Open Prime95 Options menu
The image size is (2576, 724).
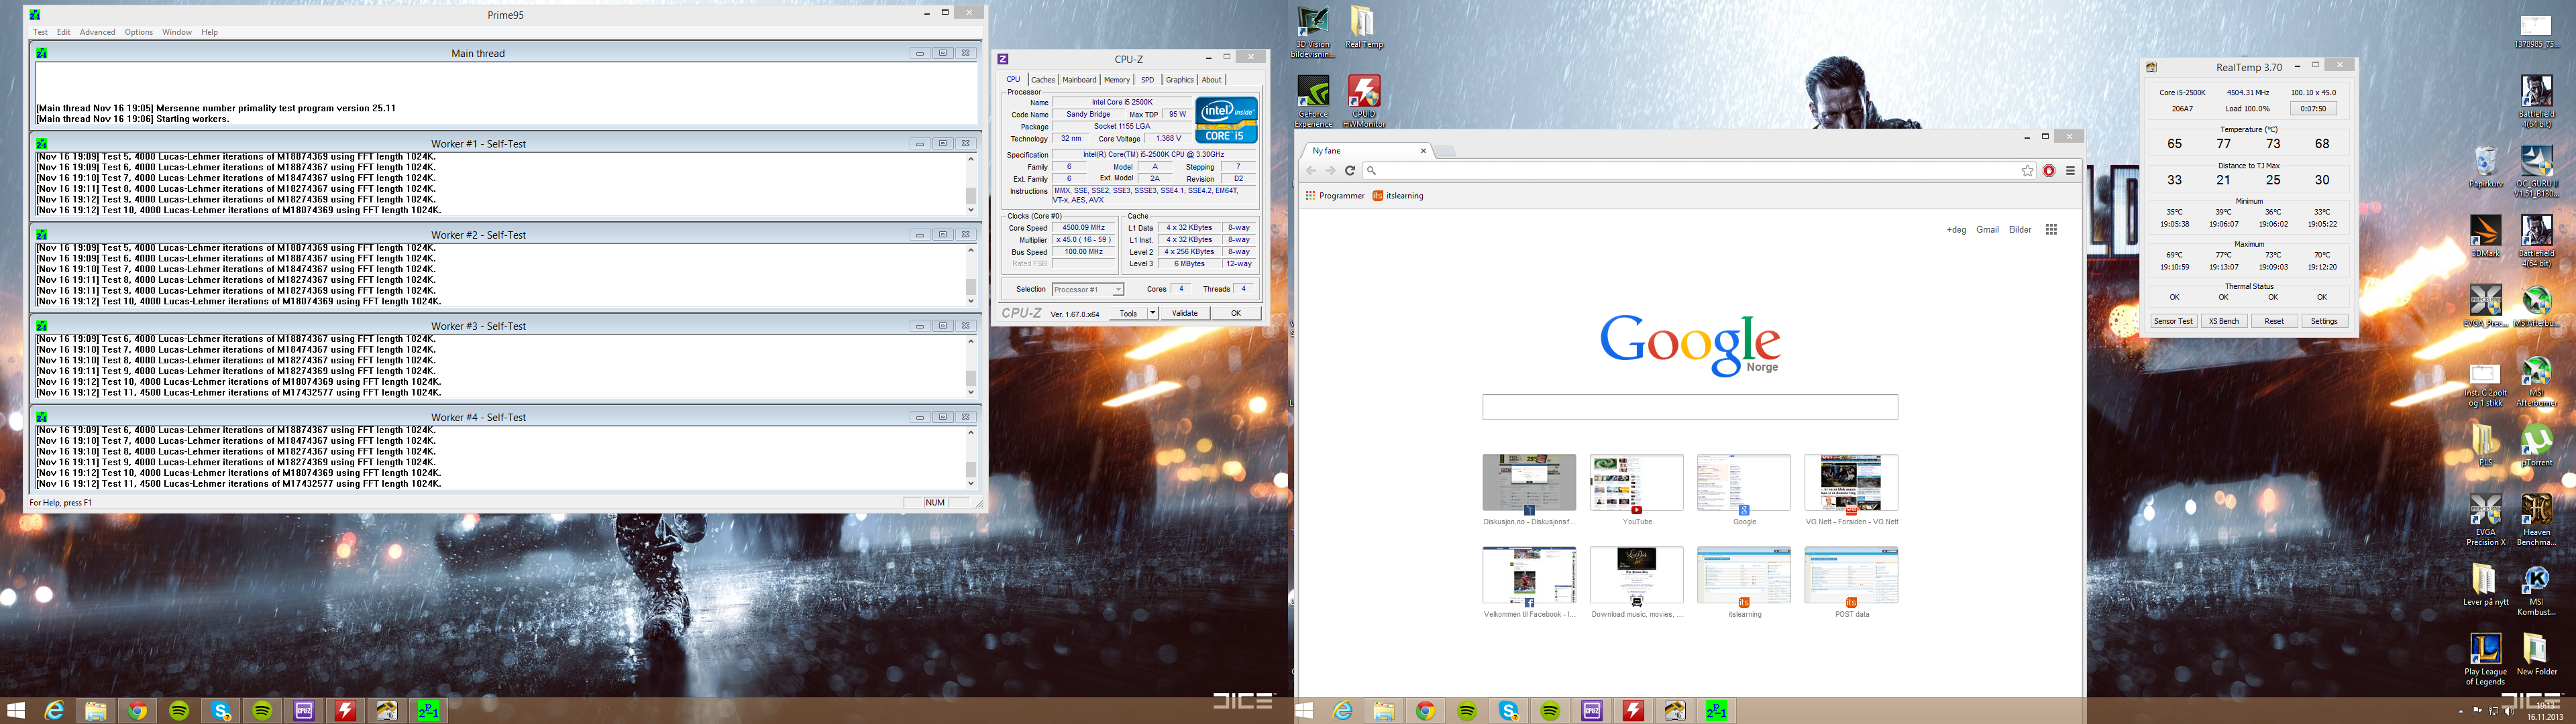click(x=138, y=32)
